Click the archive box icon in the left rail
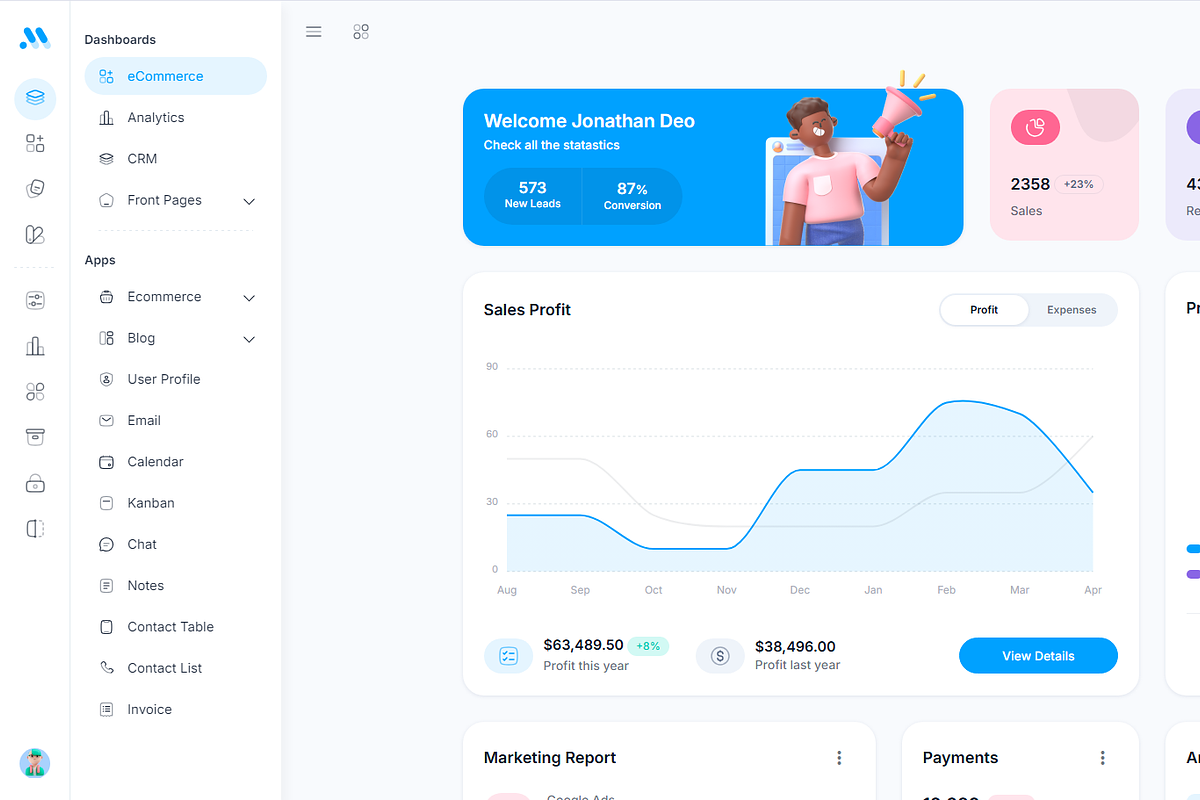The width and height of the screenshot is (1200, 800). [x=34, y=437]
